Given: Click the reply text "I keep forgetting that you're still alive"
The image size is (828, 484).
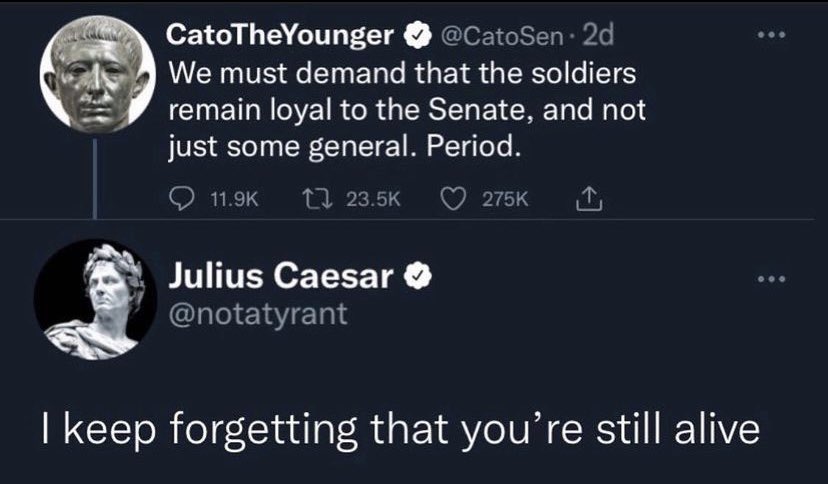Looking at the screenshot, I should click(401, 430).
